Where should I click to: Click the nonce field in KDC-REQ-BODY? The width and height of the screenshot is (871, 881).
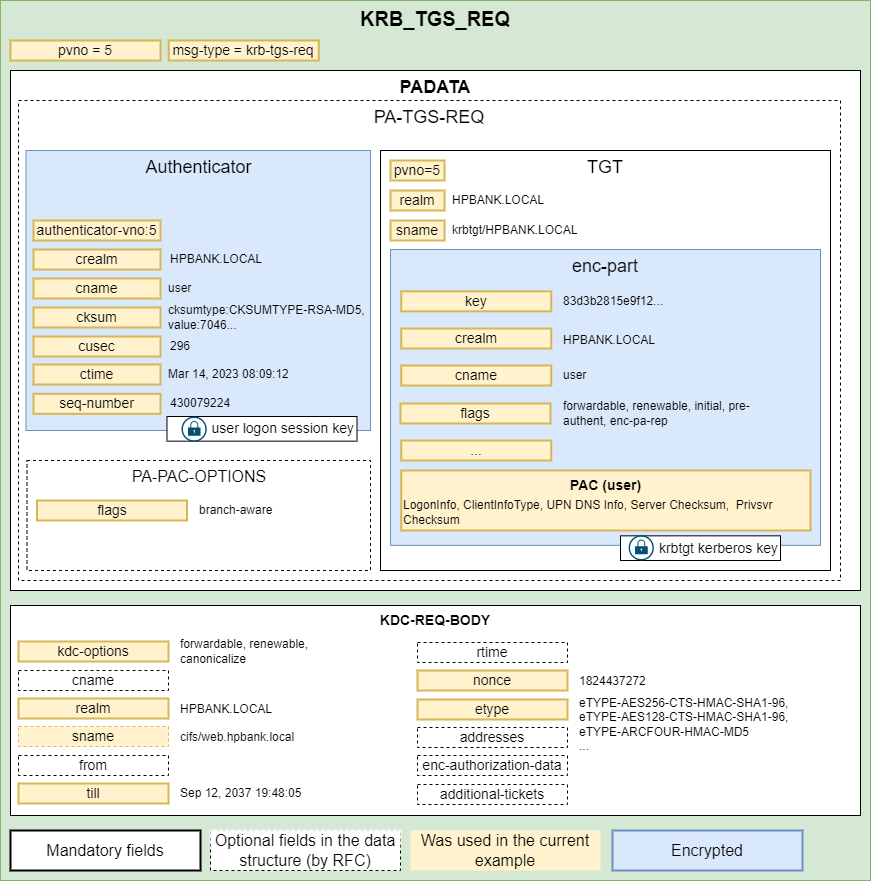coord(492,680)
